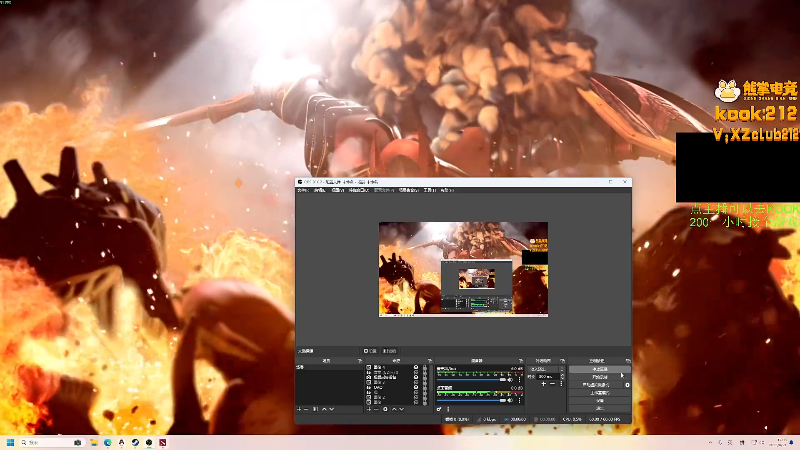Click the Windows taskbar search box
Viewport: 800px width, 450px height.
52,442
